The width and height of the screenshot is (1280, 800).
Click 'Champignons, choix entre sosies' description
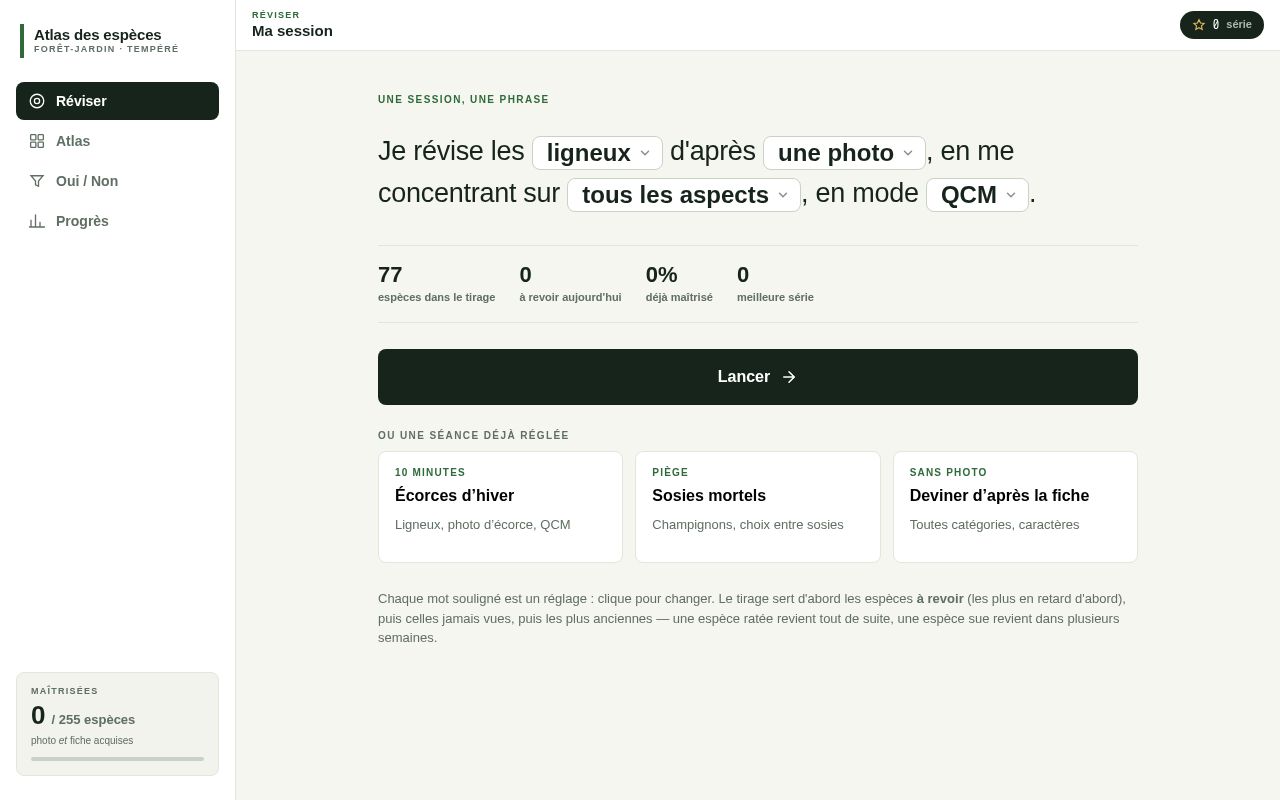pos(748,525)
